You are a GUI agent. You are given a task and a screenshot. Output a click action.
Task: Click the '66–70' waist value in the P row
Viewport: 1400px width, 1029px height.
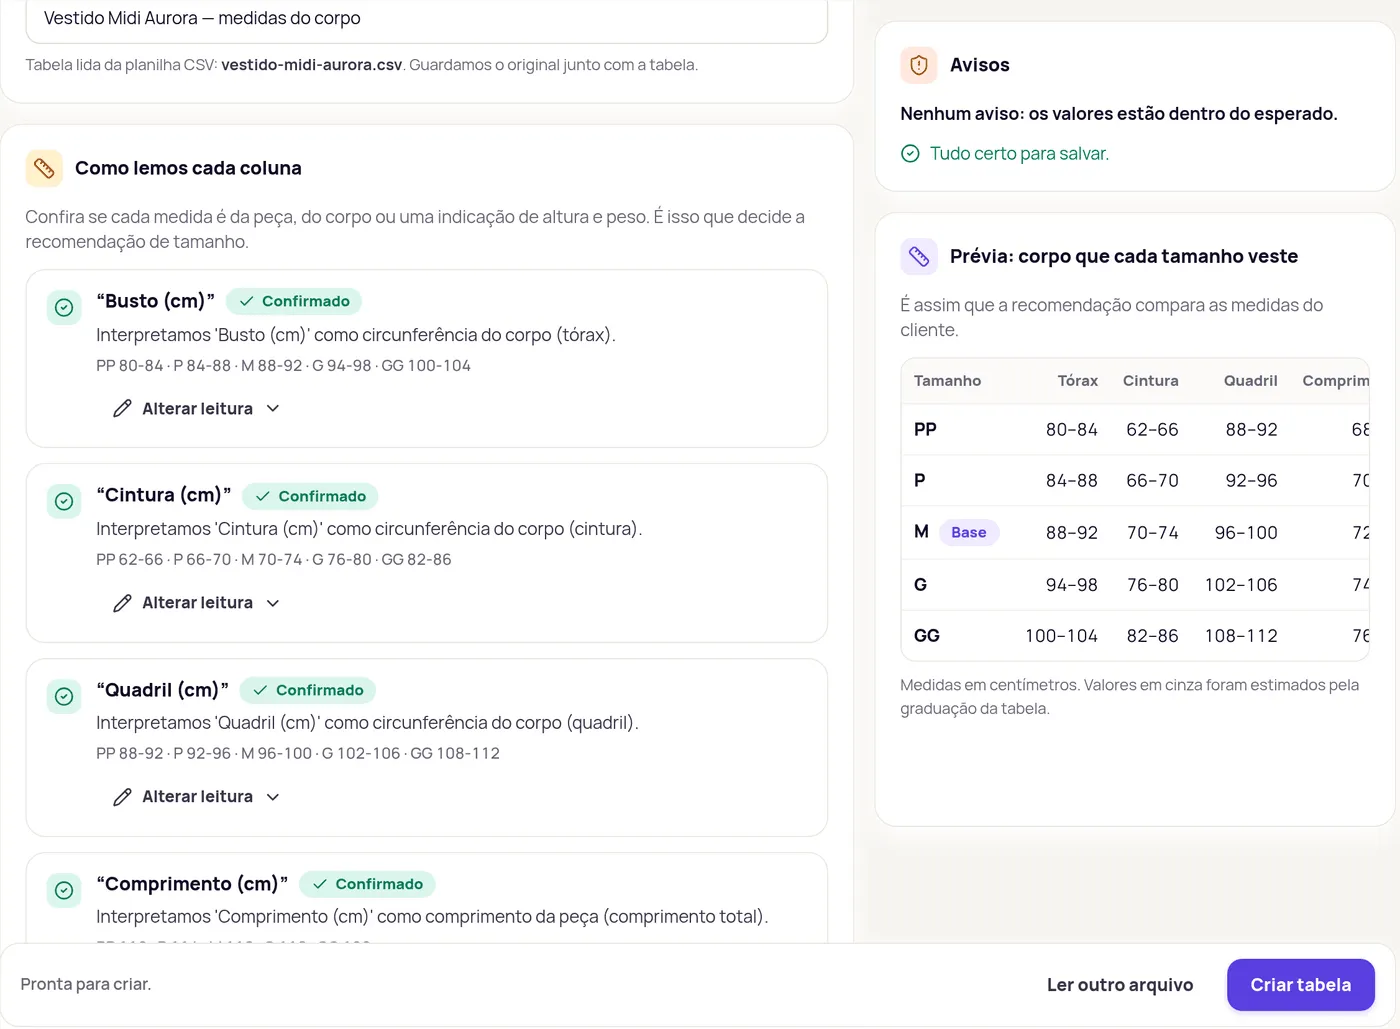click(1152, 481)
